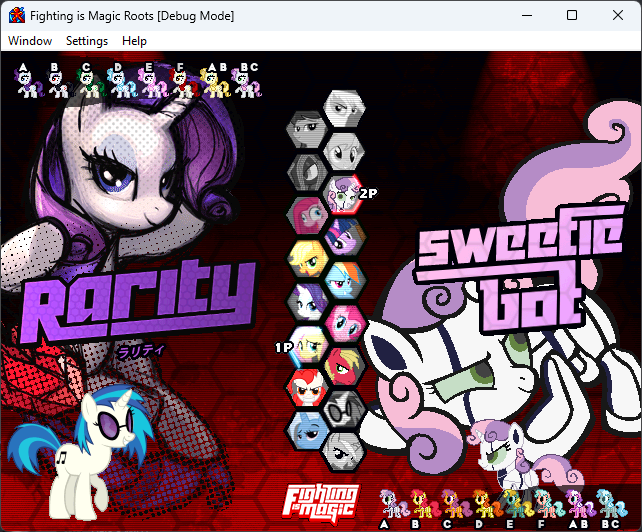Click the greyed-out pony with round glasses
642x532 pixels.
[x=345, y=409]
